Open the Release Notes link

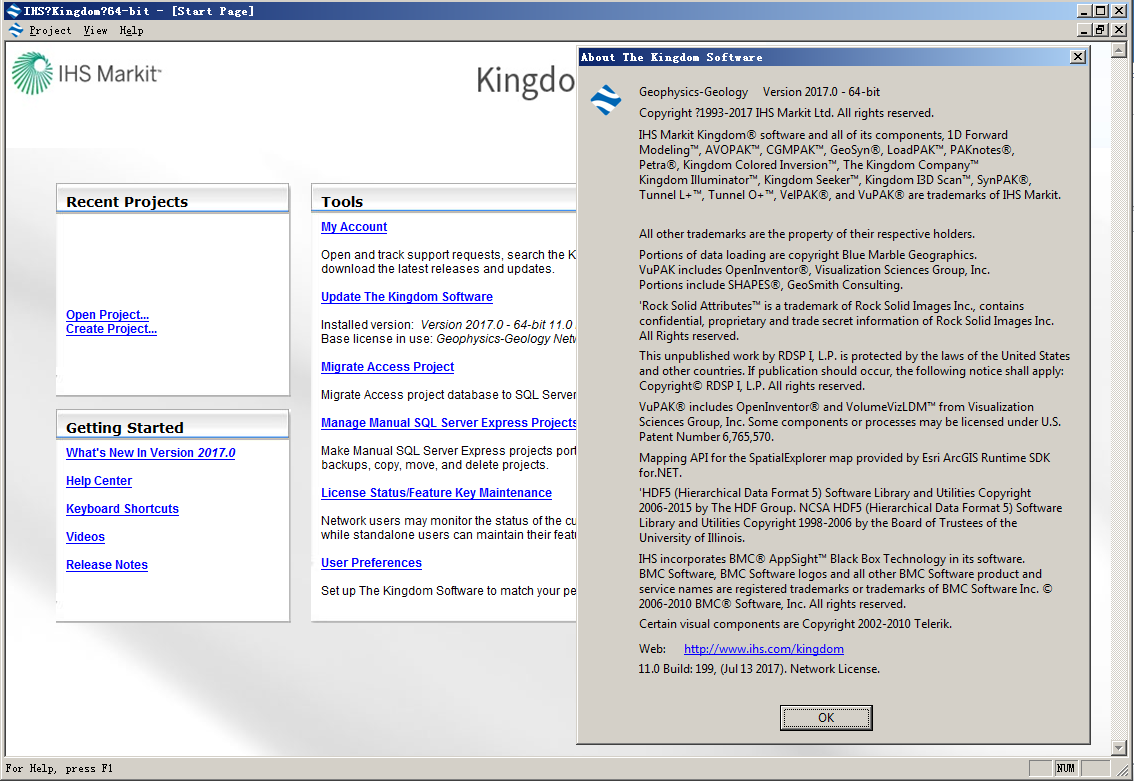pos(107,565)
